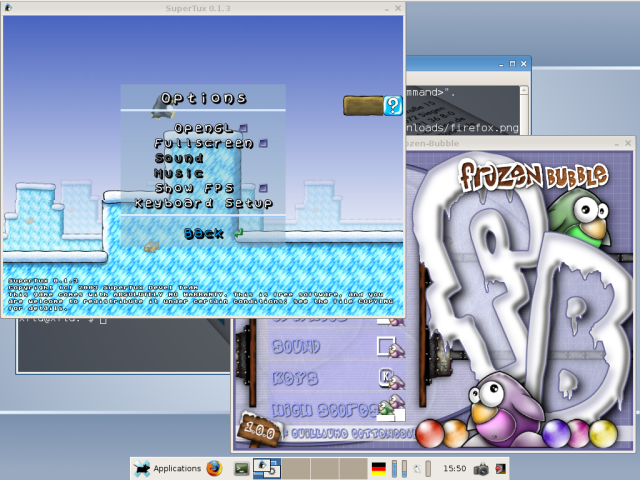Toggle the Sound checkbox in Frozen Bubble menu
This screenshot has height=480, width=640.
[386, 346]
